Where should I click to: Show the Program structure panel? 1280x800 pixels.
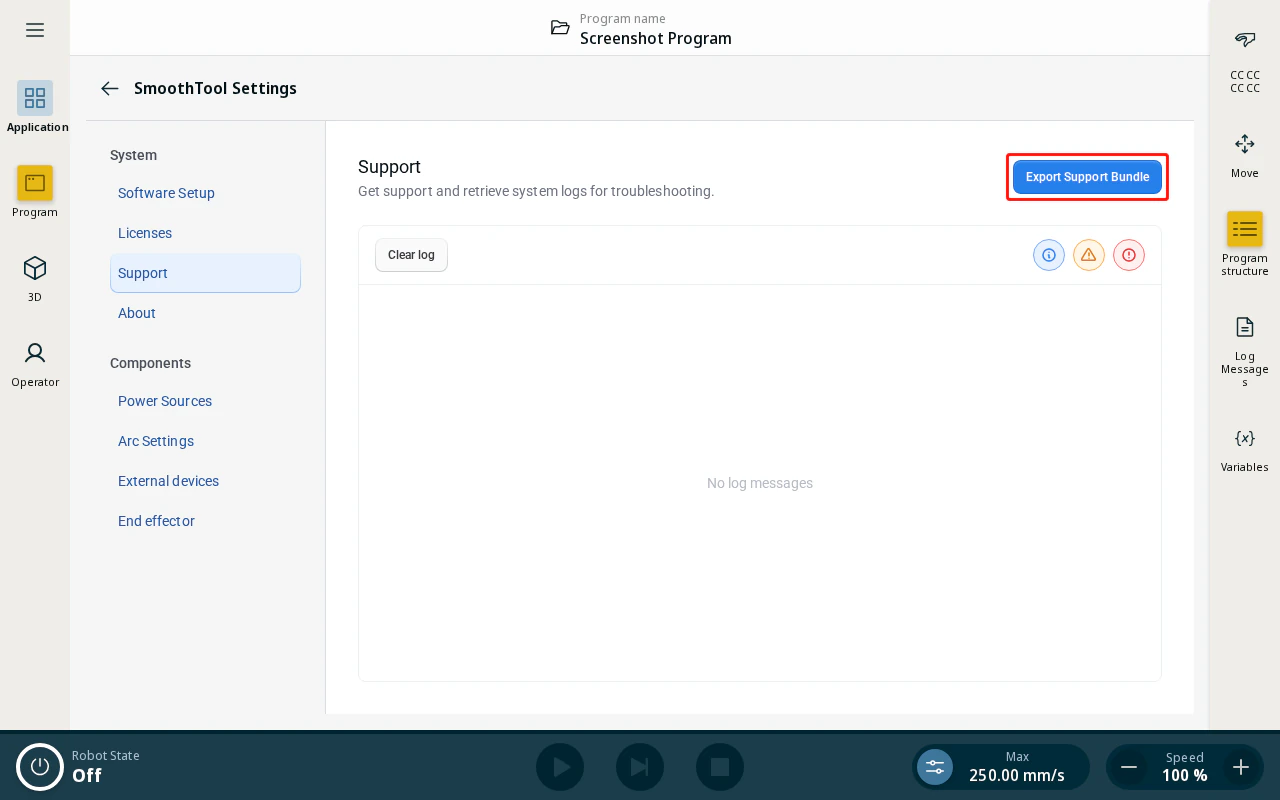click(x=1245, y=244)
